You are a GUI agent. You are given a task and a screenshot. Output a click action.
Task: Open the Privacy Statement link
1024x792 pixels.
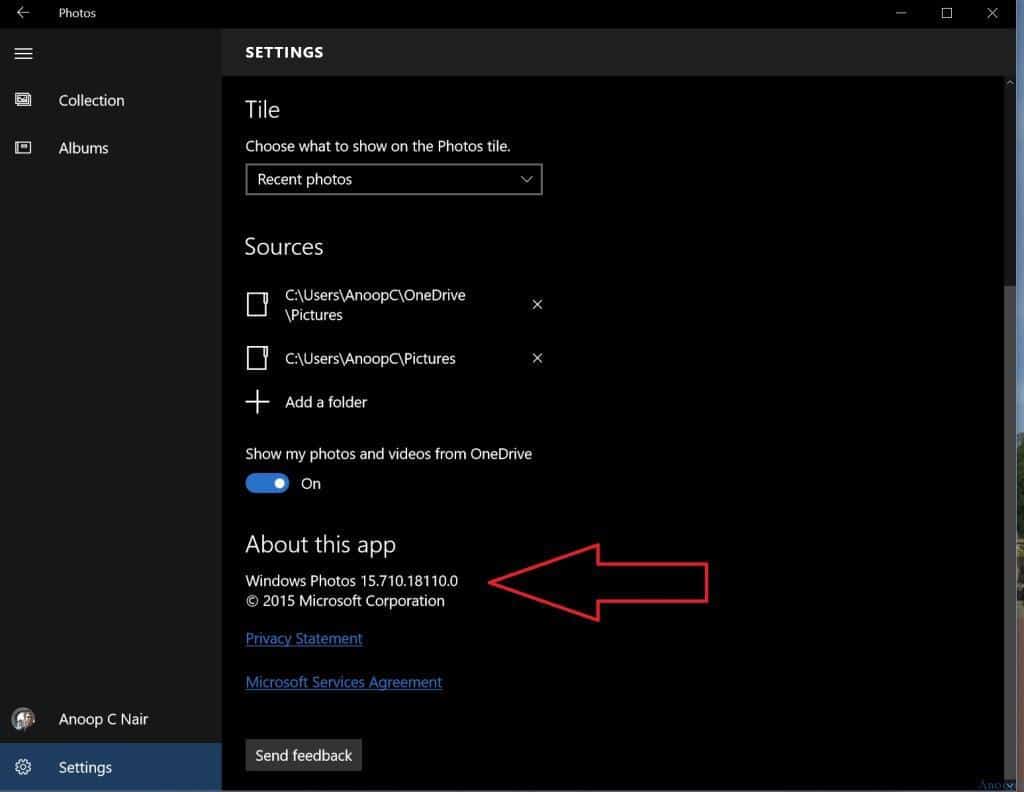[x=304, y=638]
